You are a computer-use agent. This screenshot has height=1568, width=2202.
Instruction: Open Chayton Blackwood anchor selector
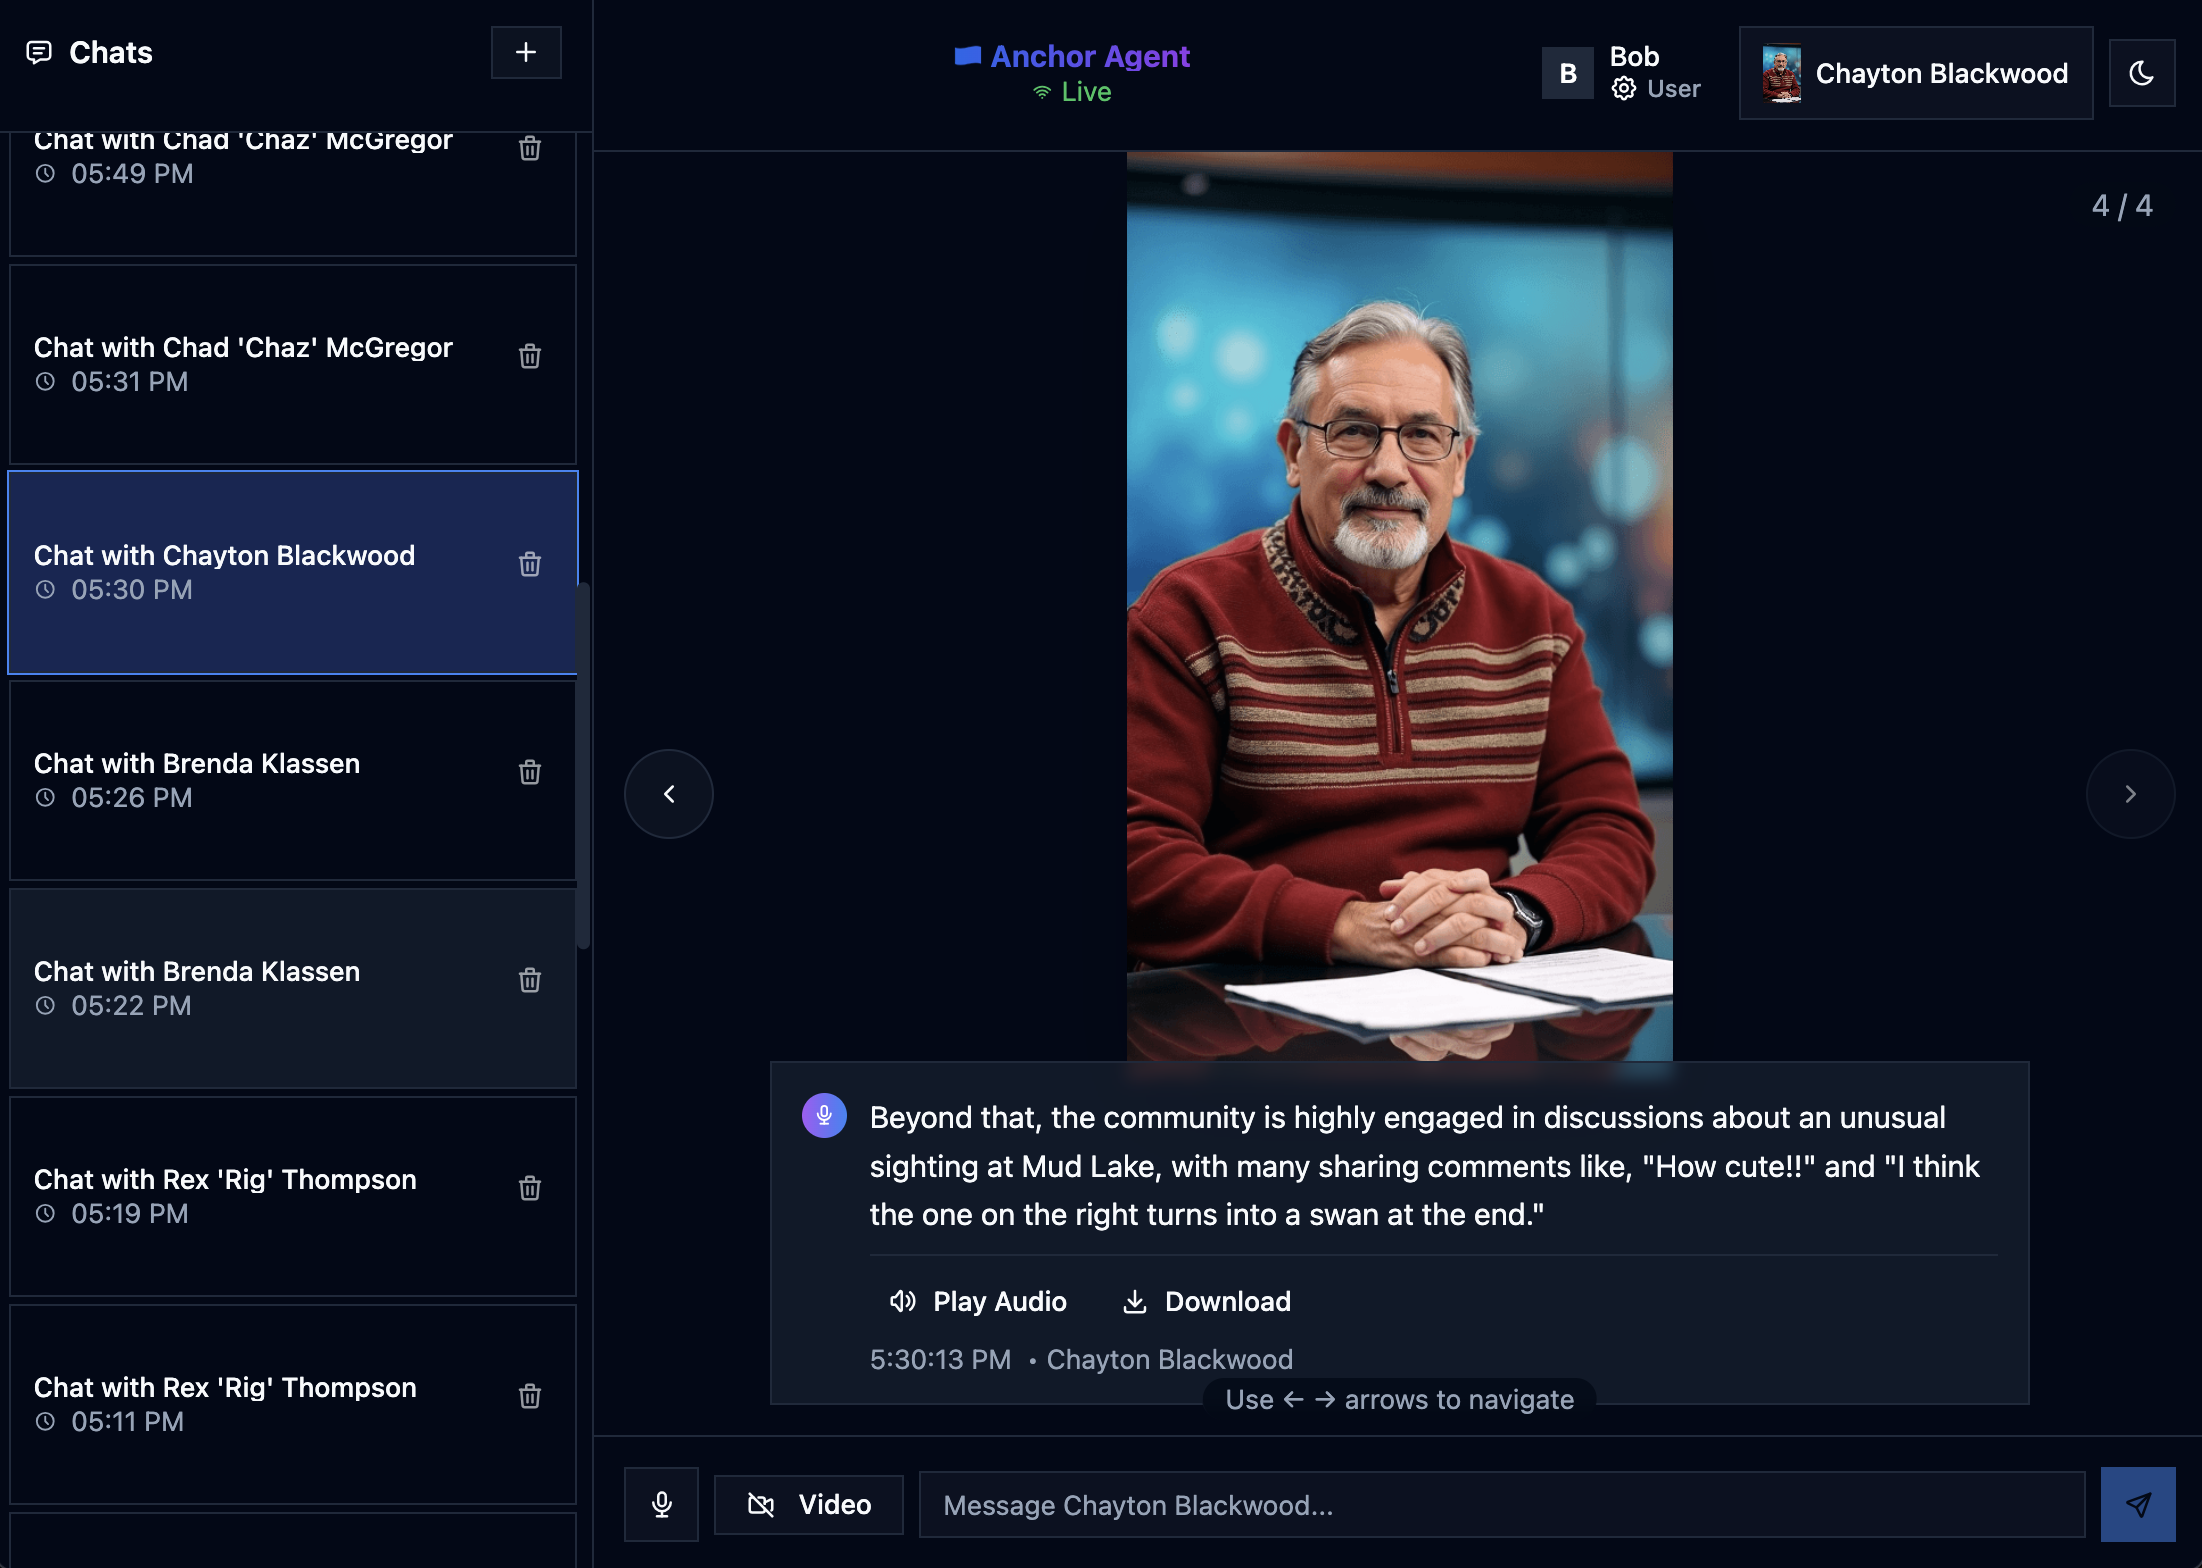coord(1915,73)
